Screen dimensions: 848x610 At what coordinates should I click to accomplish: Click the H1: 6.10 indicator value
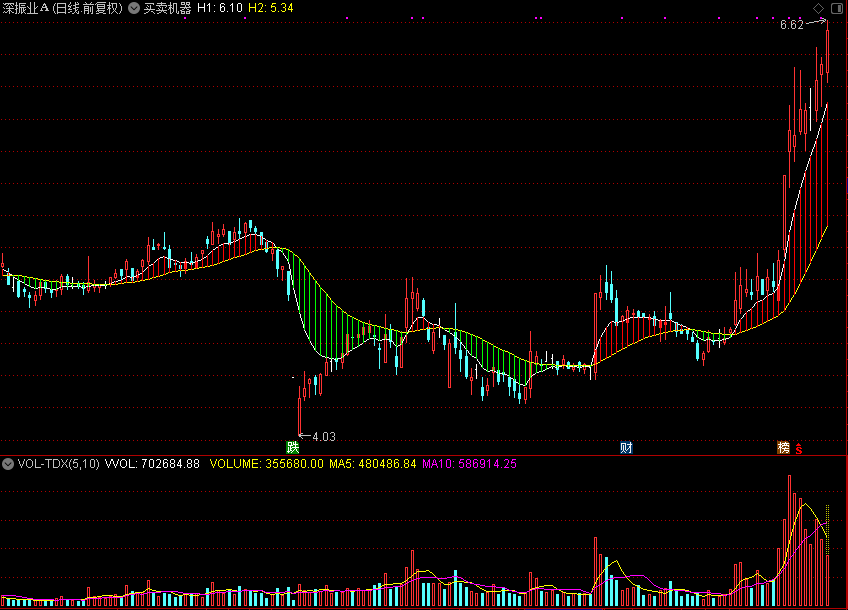(x=220, y=8)
